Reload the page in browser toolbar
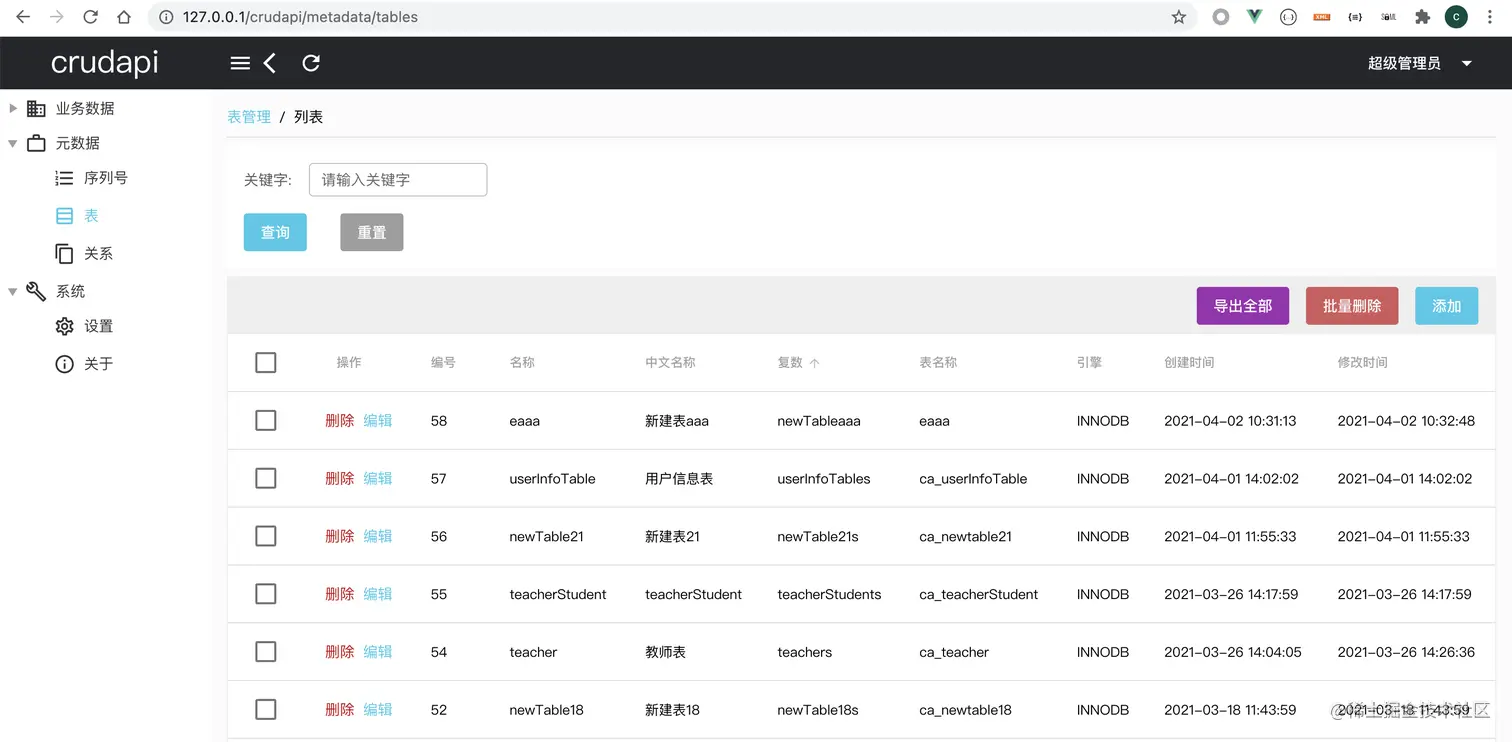1512x742 pixels. (x=90, y=17)
